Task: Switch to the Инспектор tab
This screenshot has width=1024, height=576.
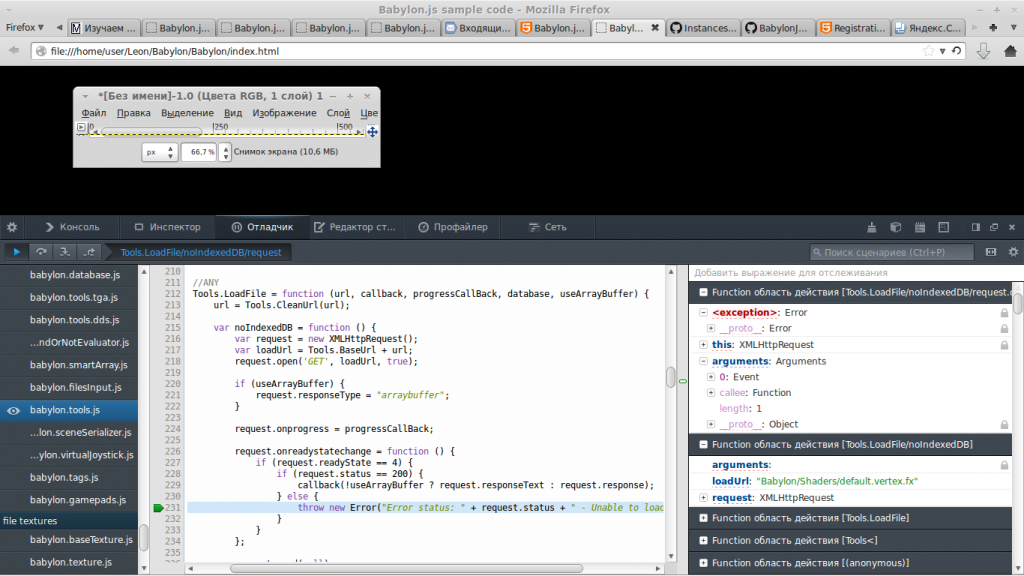Action: (167, 227)
